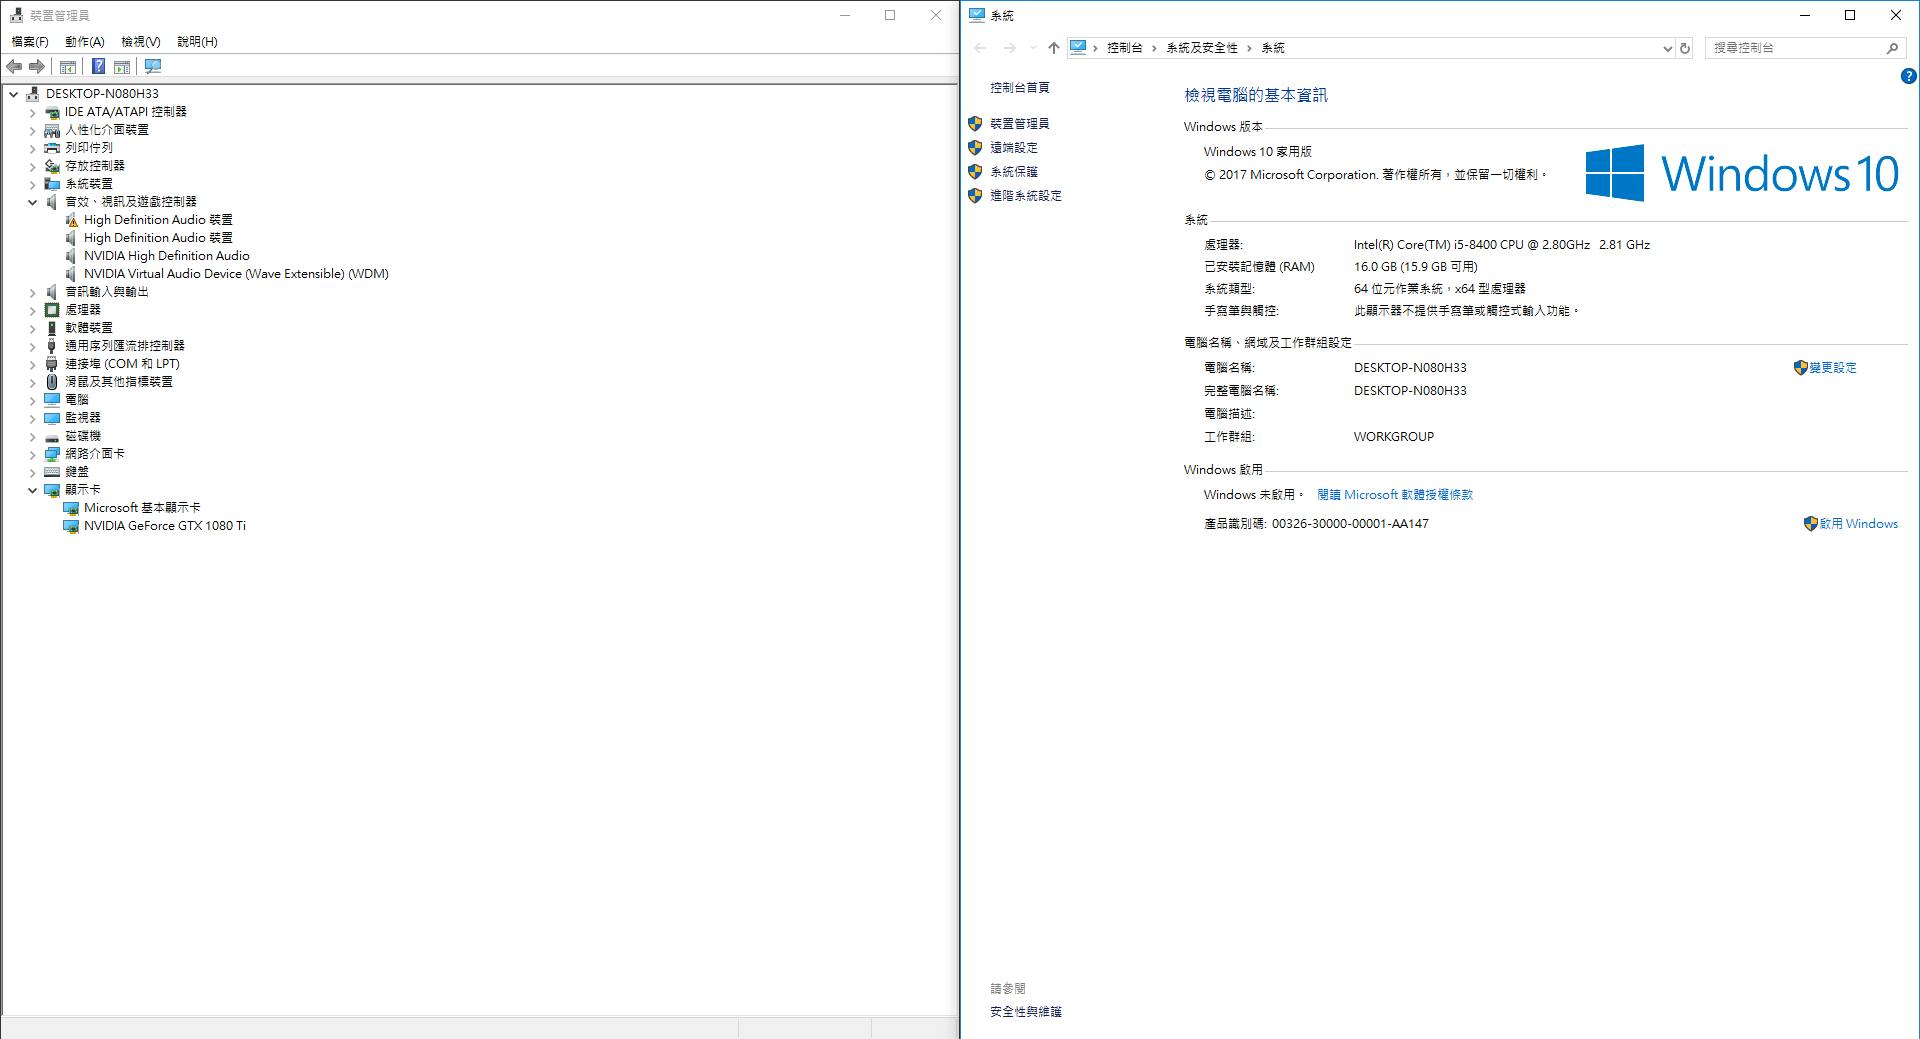Collapse the 顯示卡 display adapters category
Screen dimensions: 1920x1039
[x=32, y=490]
